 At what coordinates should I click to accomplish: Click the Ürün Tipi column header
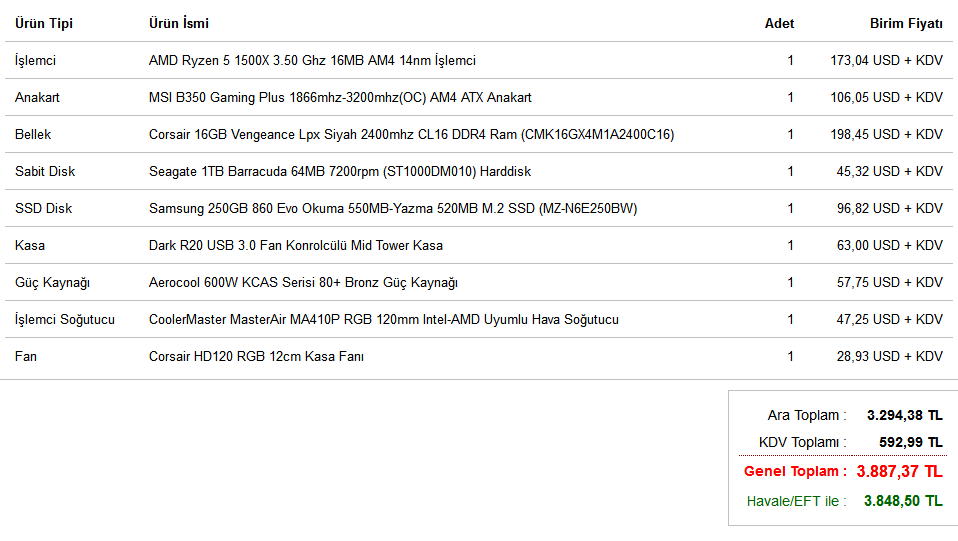coord(43,23)
